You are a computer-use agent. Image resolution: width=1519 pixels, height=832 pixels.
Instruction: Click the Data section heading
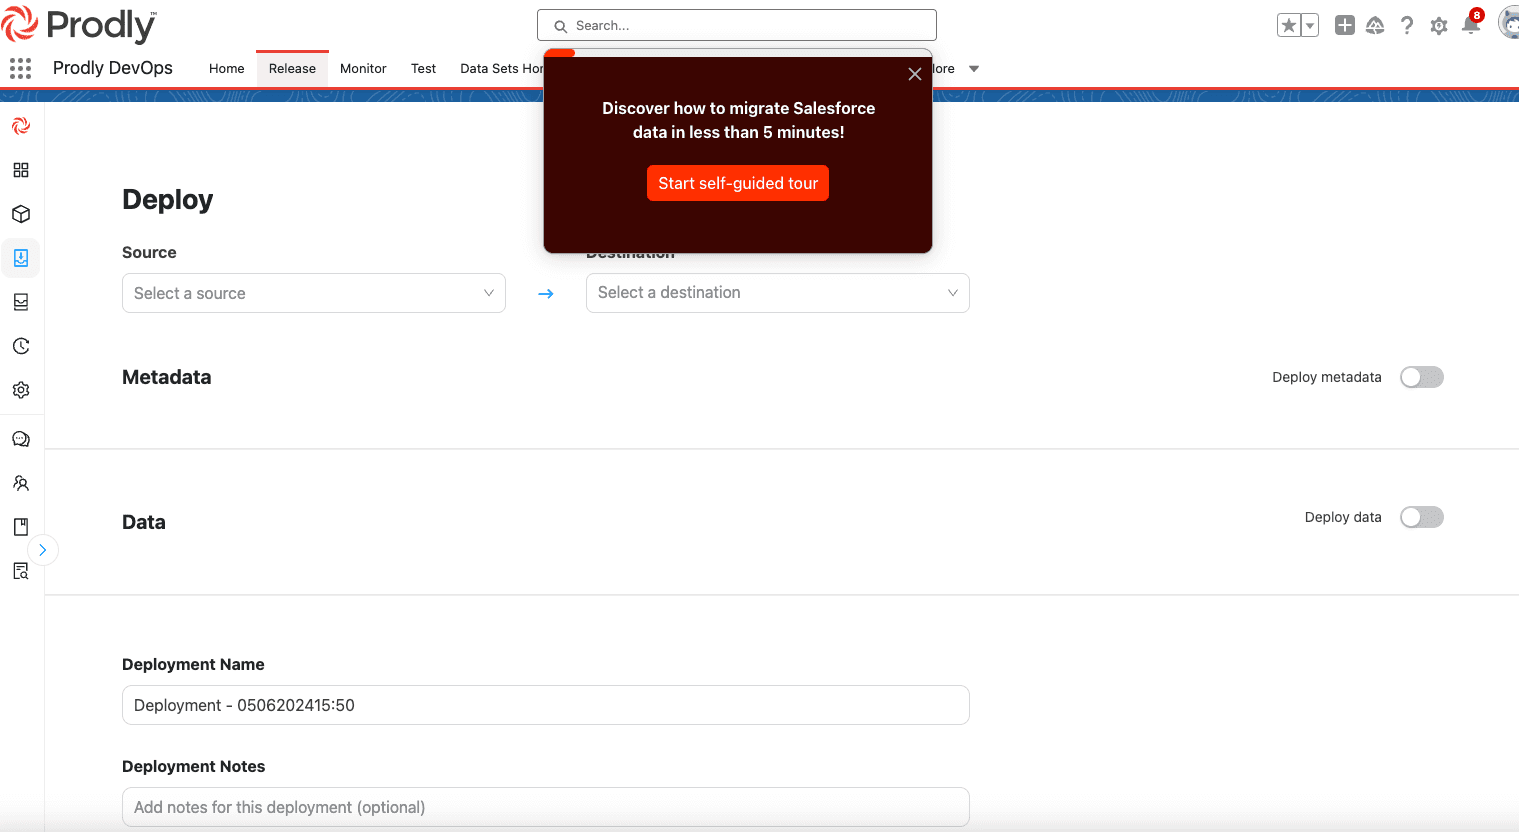point(144,522)
